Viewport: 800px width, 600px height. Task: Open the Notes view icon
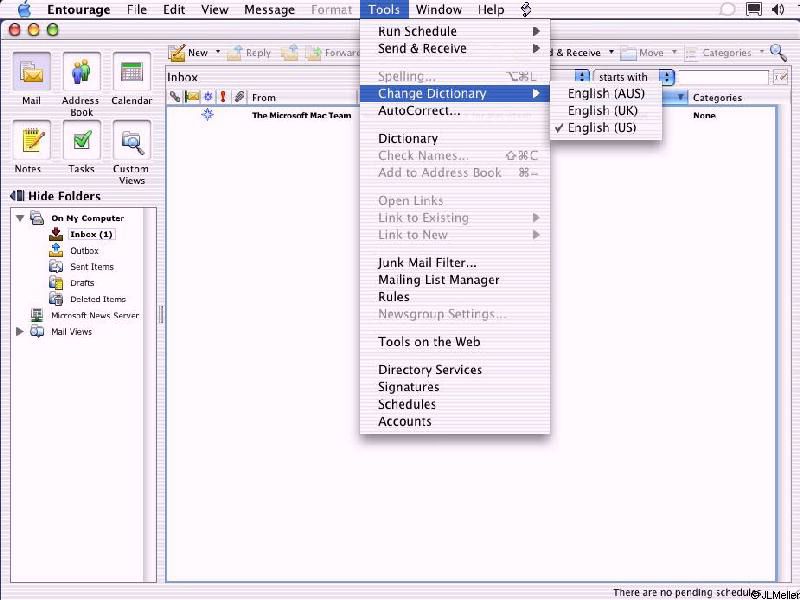(31, 140)
